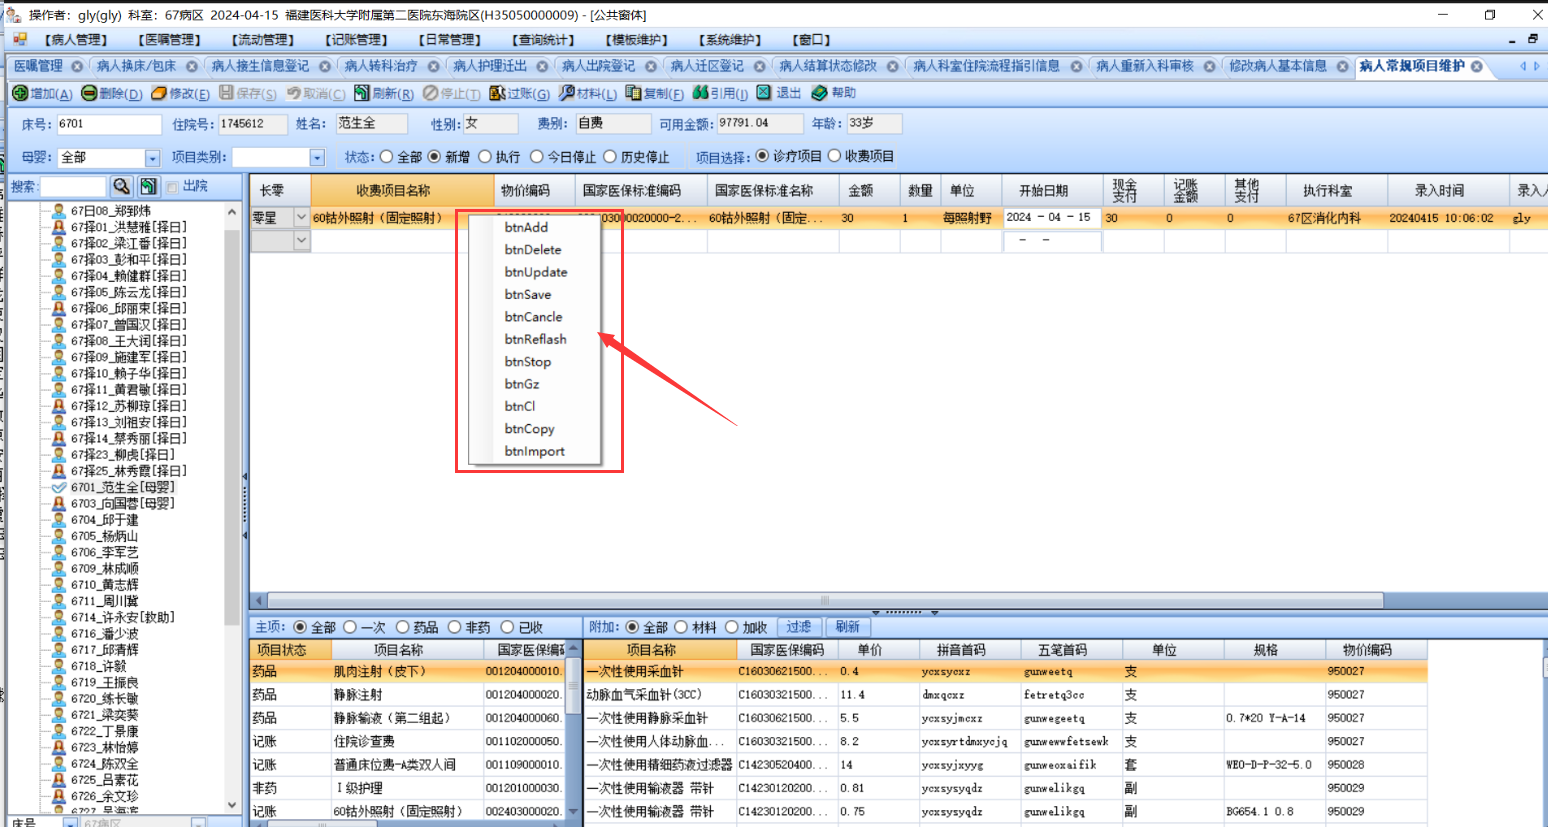
Task: Click the tab strip right scroll arrow
Action: [1537, 66]
